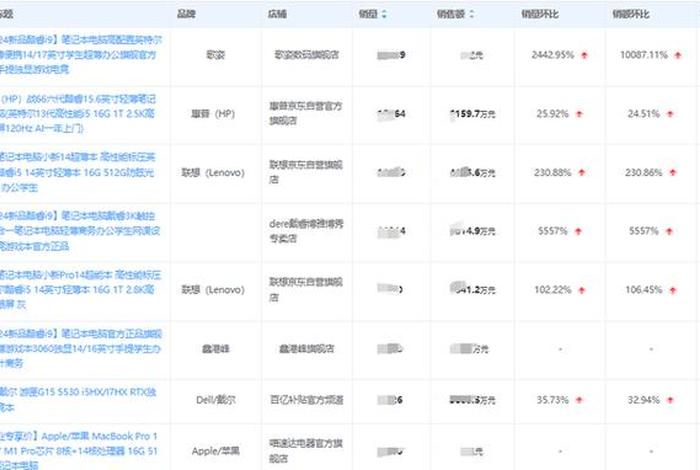Click the red up arrow beside 230.86%
The width and height of the screenshot is (700, 470).
[673, 173]
